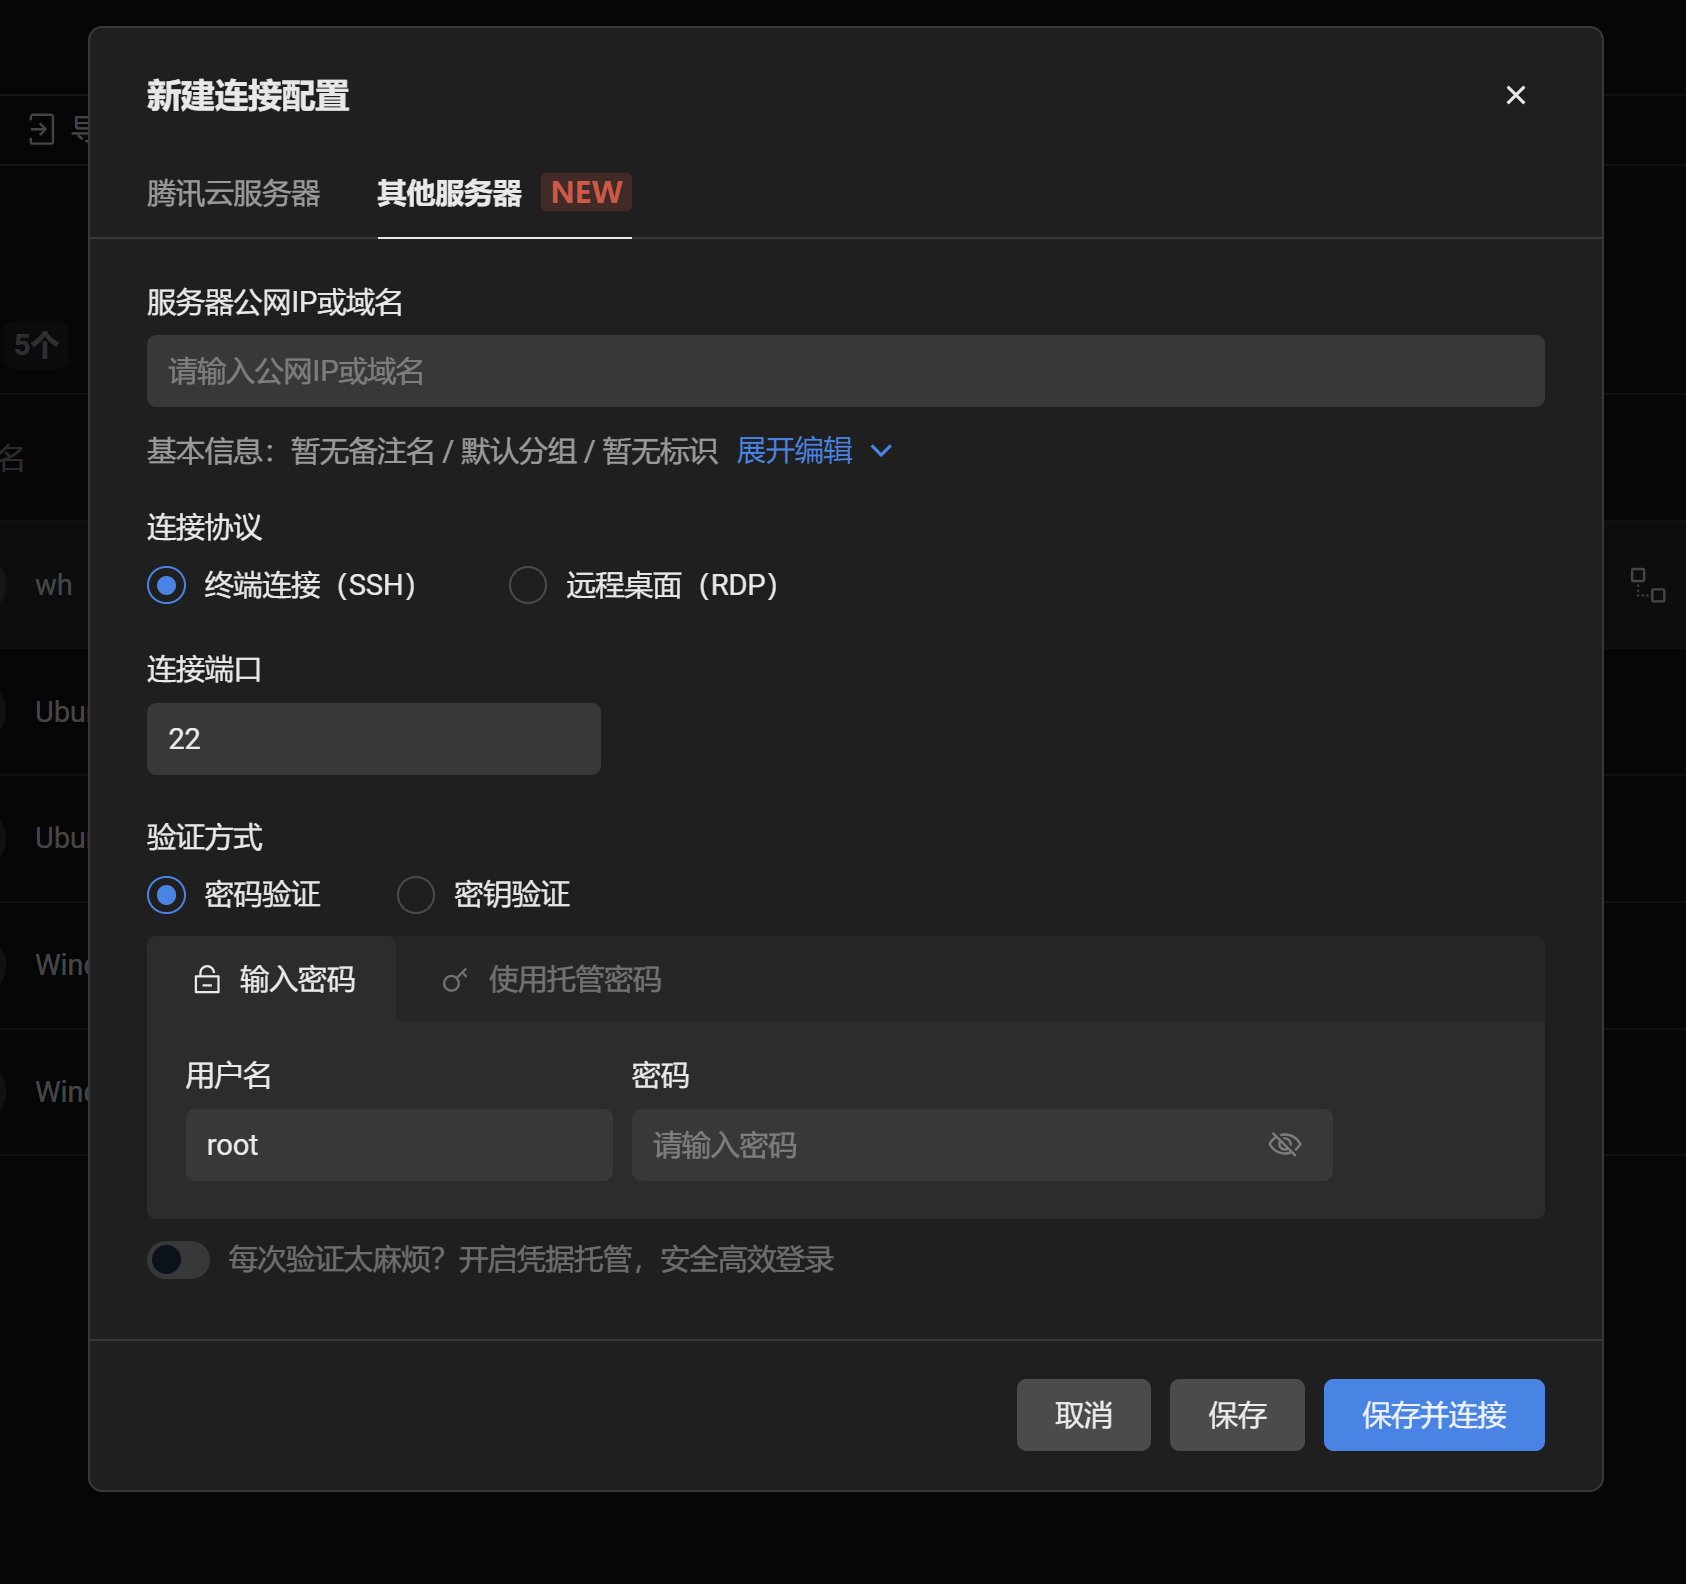Expand 展开编辑 to edit basic info
The height and width of the screenshot is (1584, 1686).
coord(794,451)
